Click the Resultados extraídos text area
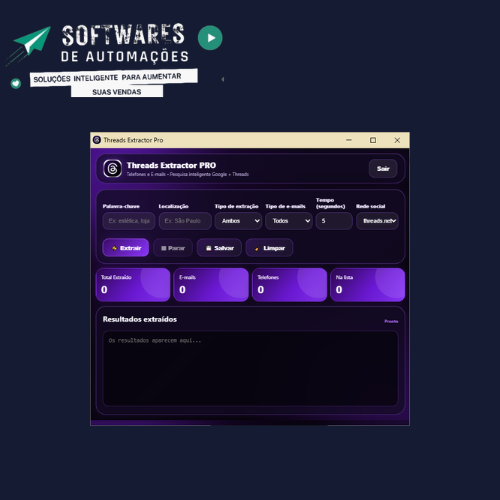Image resolution: width=500 pixels, height=500 pixels. pyautogui.click(x=250, y=368)
